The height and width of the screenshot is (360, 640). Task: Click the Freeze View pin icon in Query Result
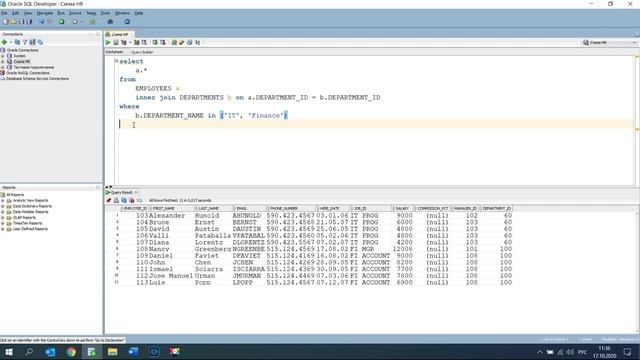pyautogui.click(x=109, y=200)
